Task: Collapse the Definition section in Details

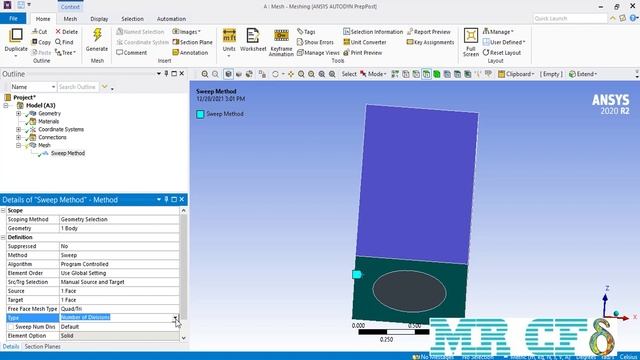Action: click(3, 238)
